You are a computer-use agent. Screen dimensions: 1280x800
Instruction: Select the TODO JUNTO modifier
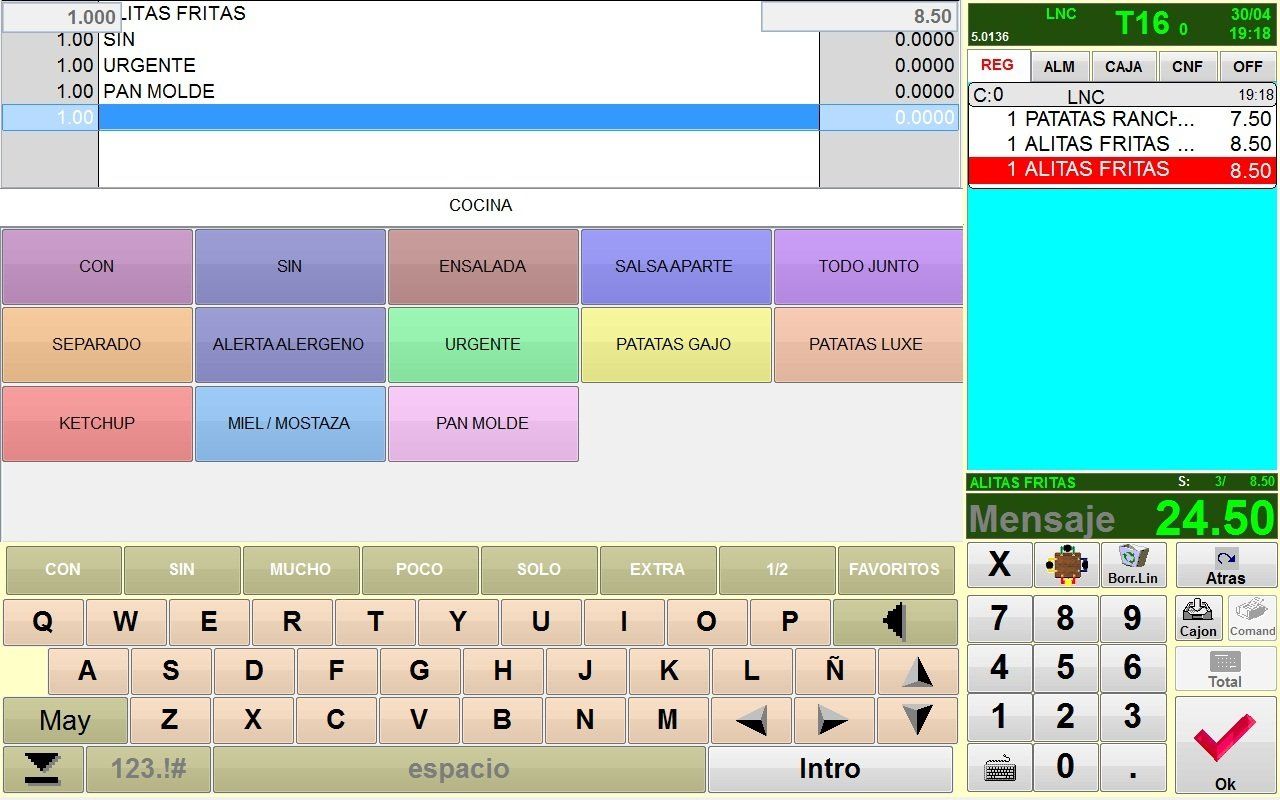(x=868, y=266)
